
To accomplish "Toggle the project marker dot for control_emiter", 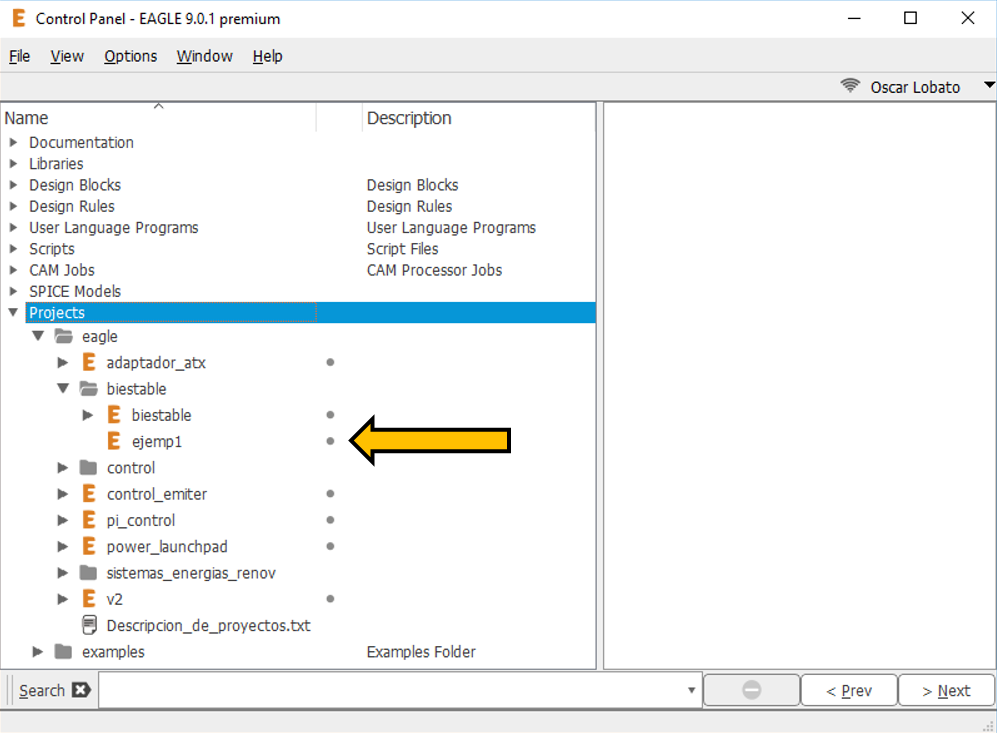I will (x=330, y=494).
